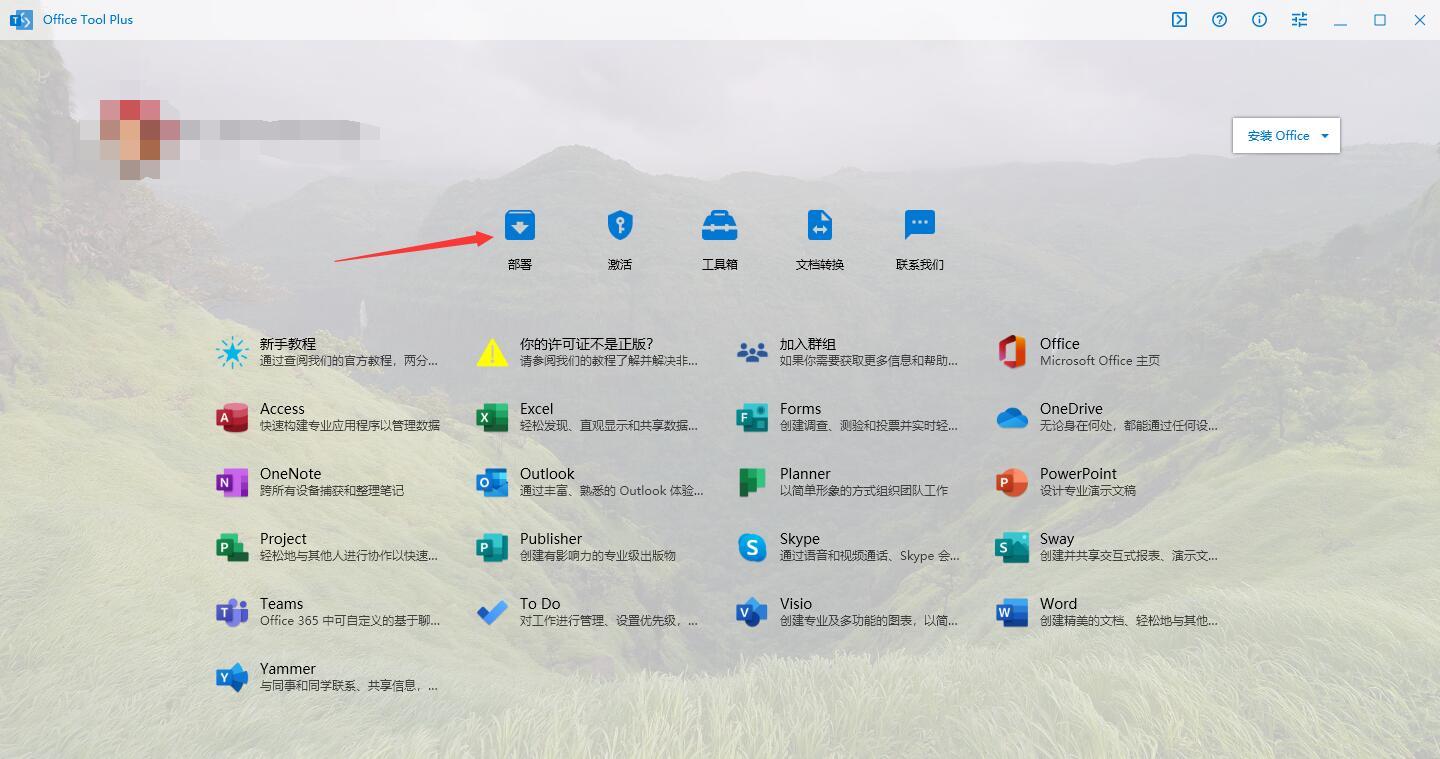Open the 激活 (Activate) key shield icon

(620, 225)
